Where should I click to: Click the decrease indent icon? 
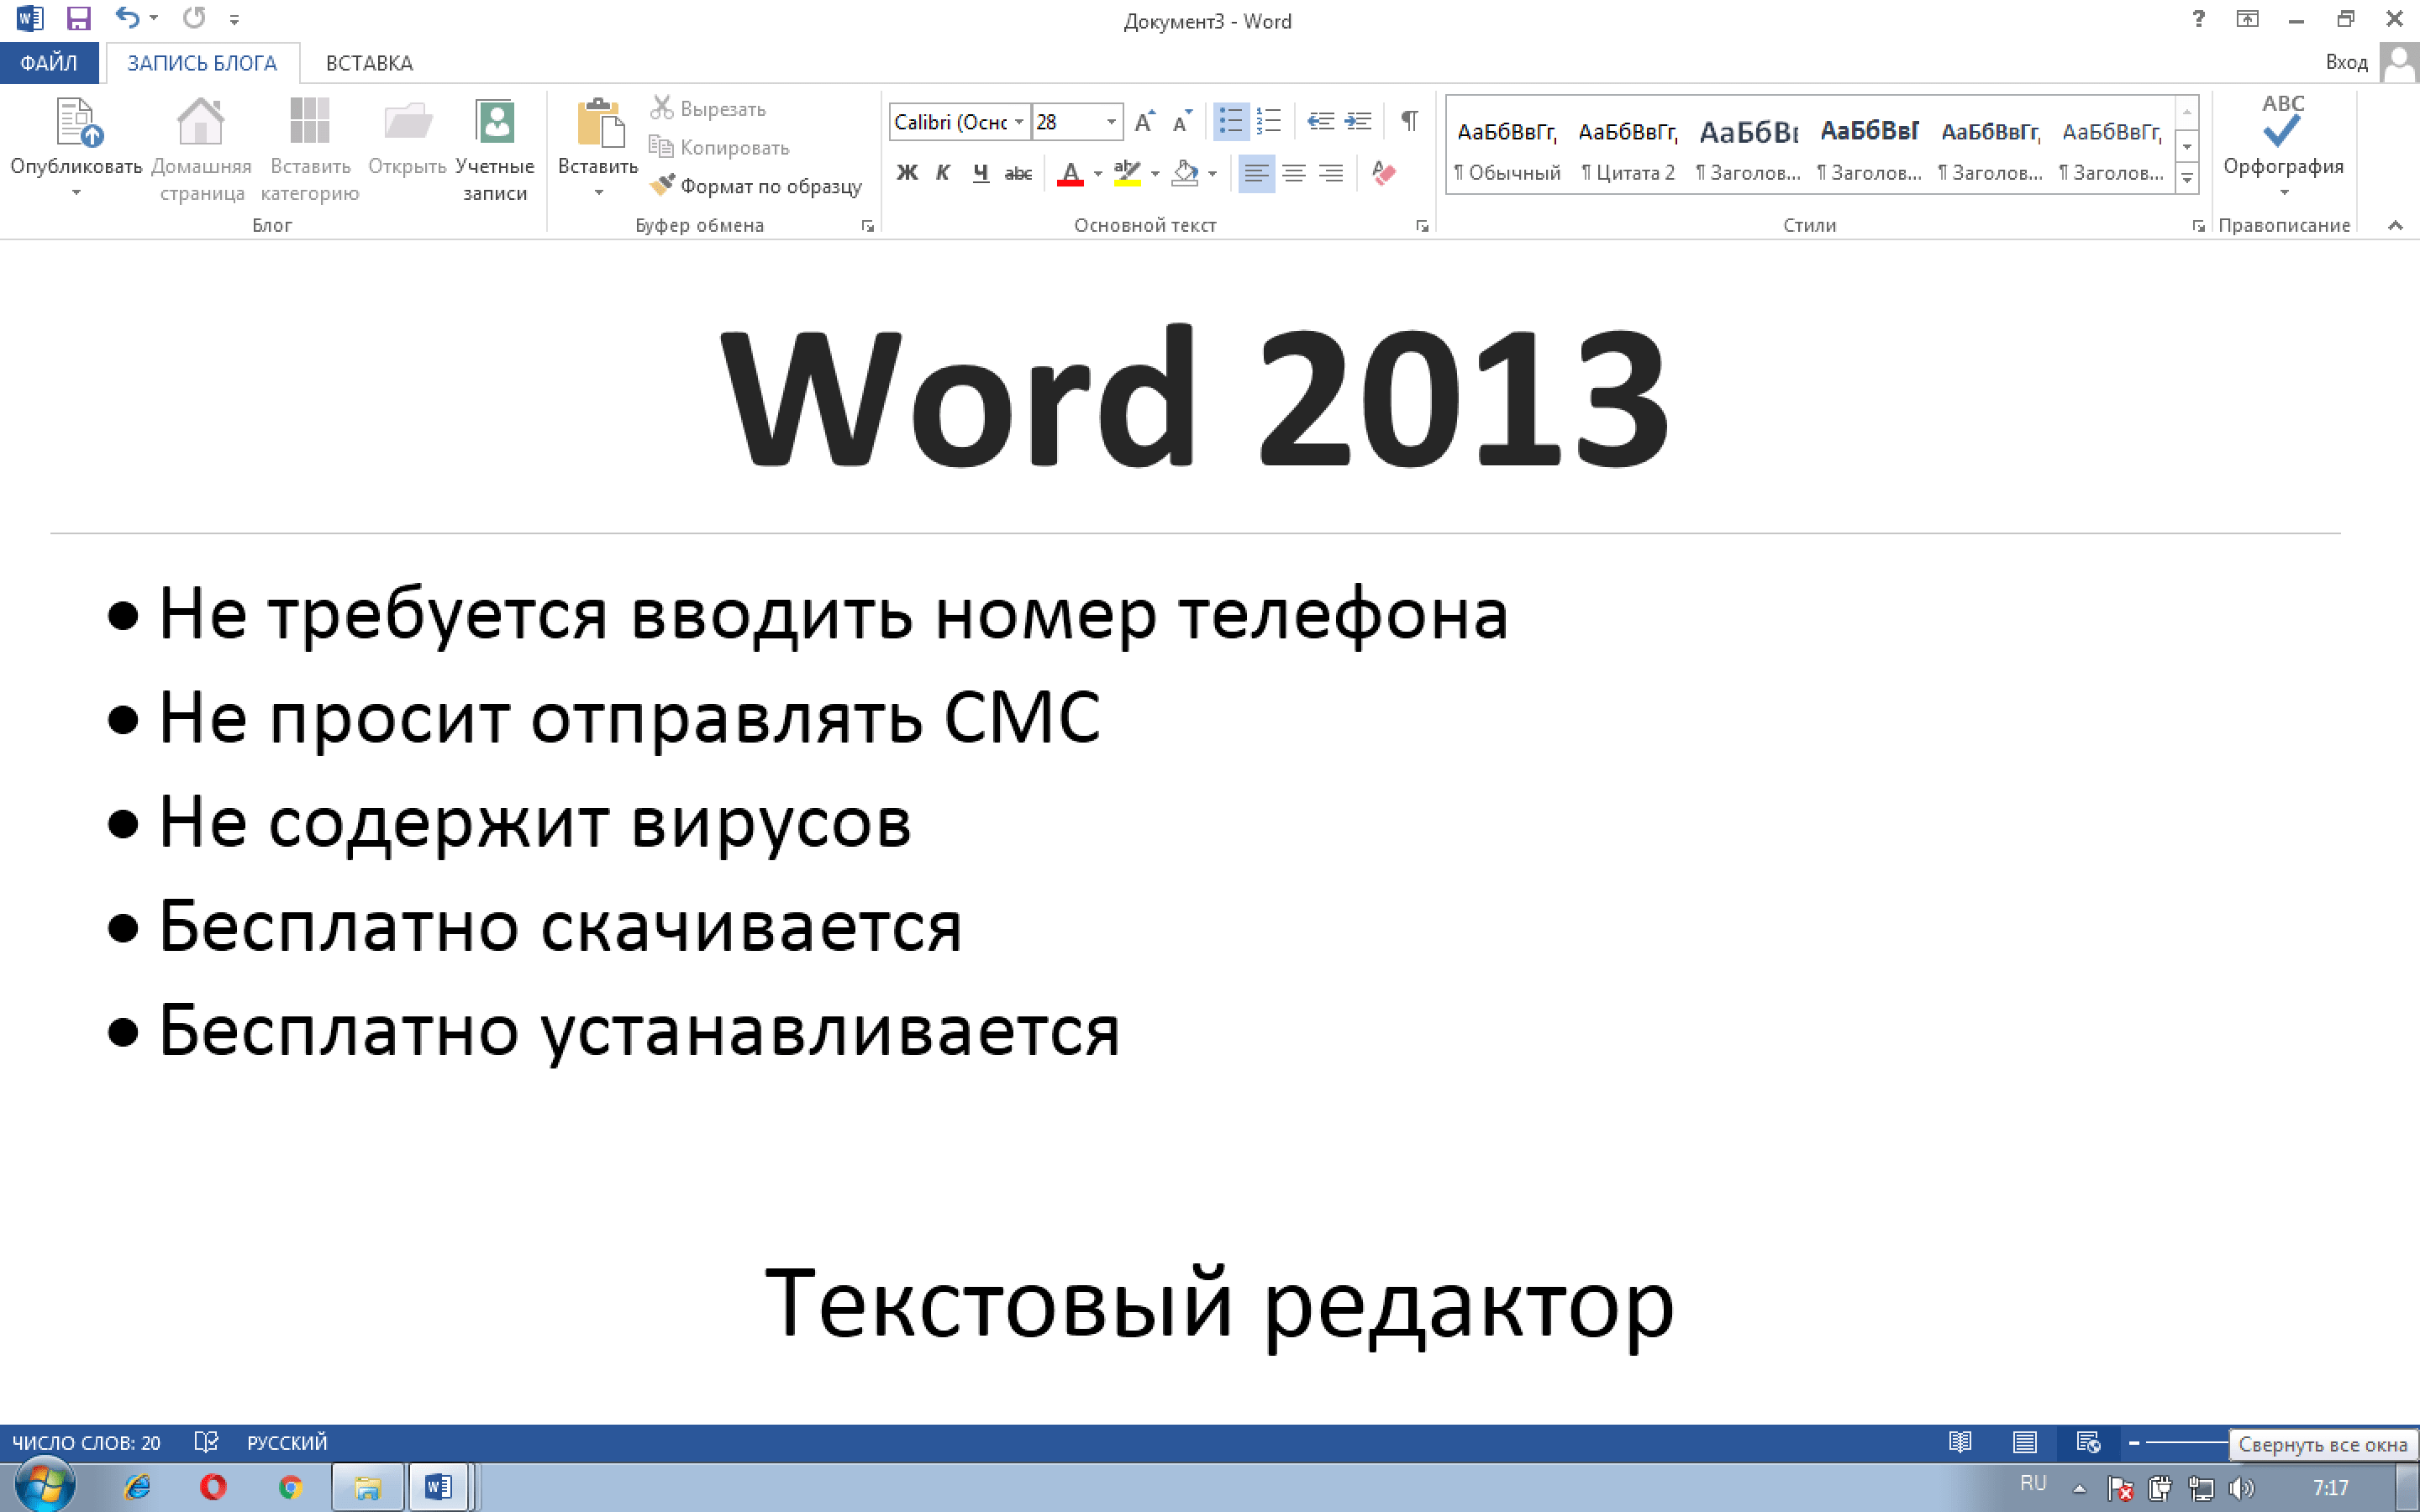coord(1320,122)
